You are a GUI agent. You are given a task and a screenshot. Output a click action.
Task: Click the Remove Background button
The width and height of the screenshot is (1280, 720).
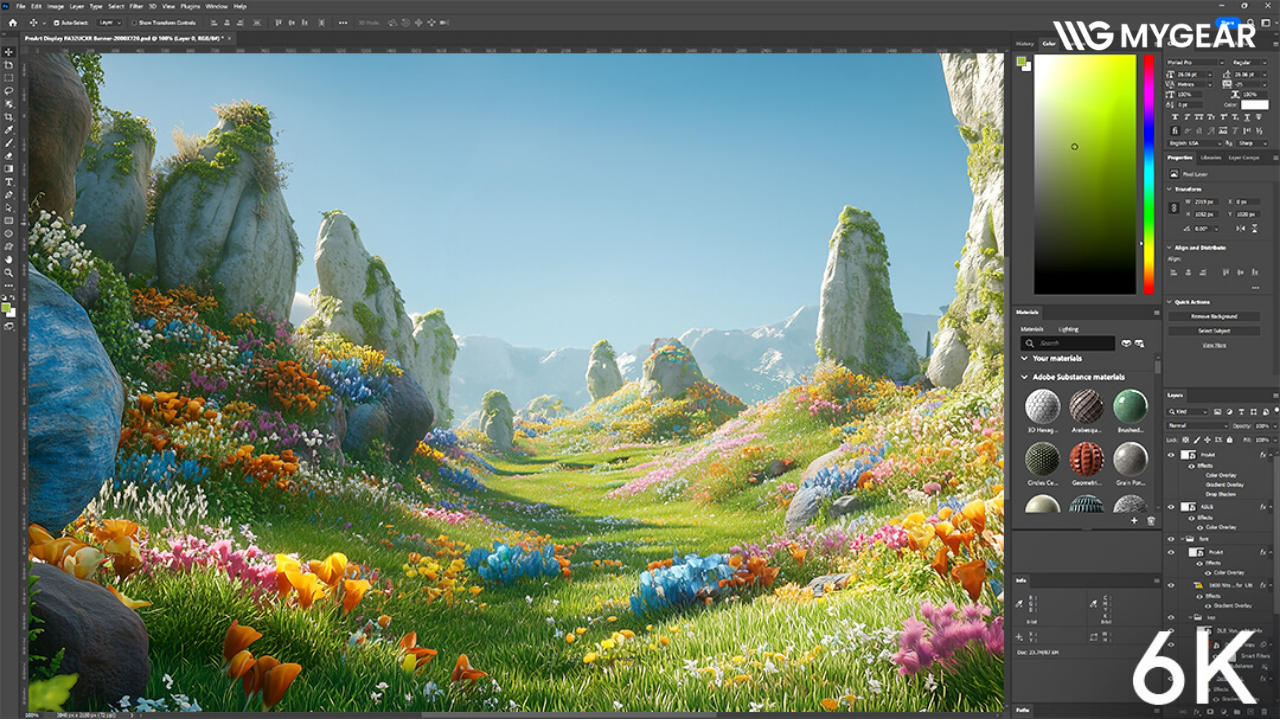(1213, 317)
